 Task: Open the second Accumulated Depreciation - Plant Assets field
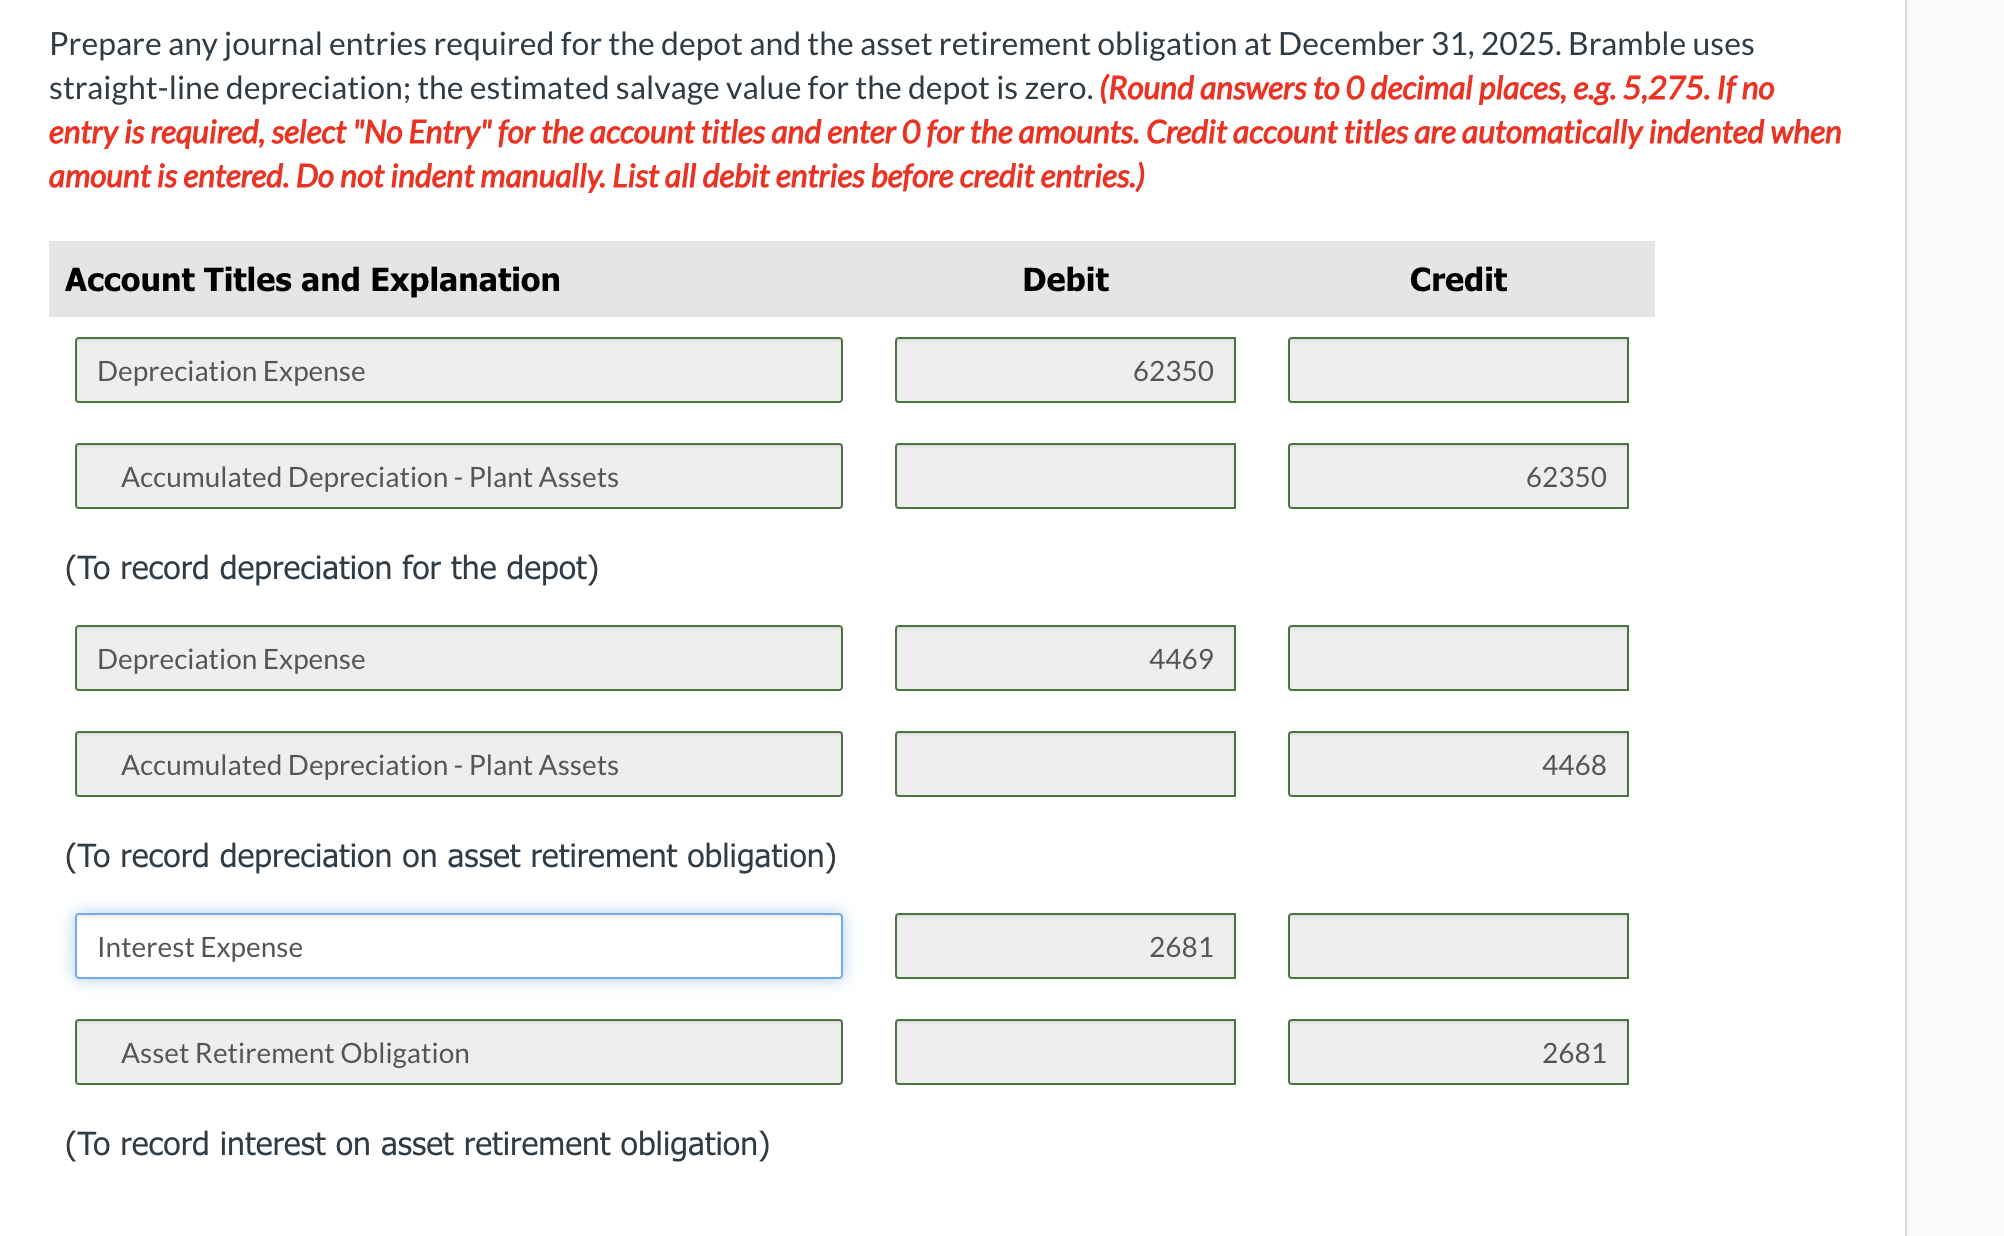point(459,764)
